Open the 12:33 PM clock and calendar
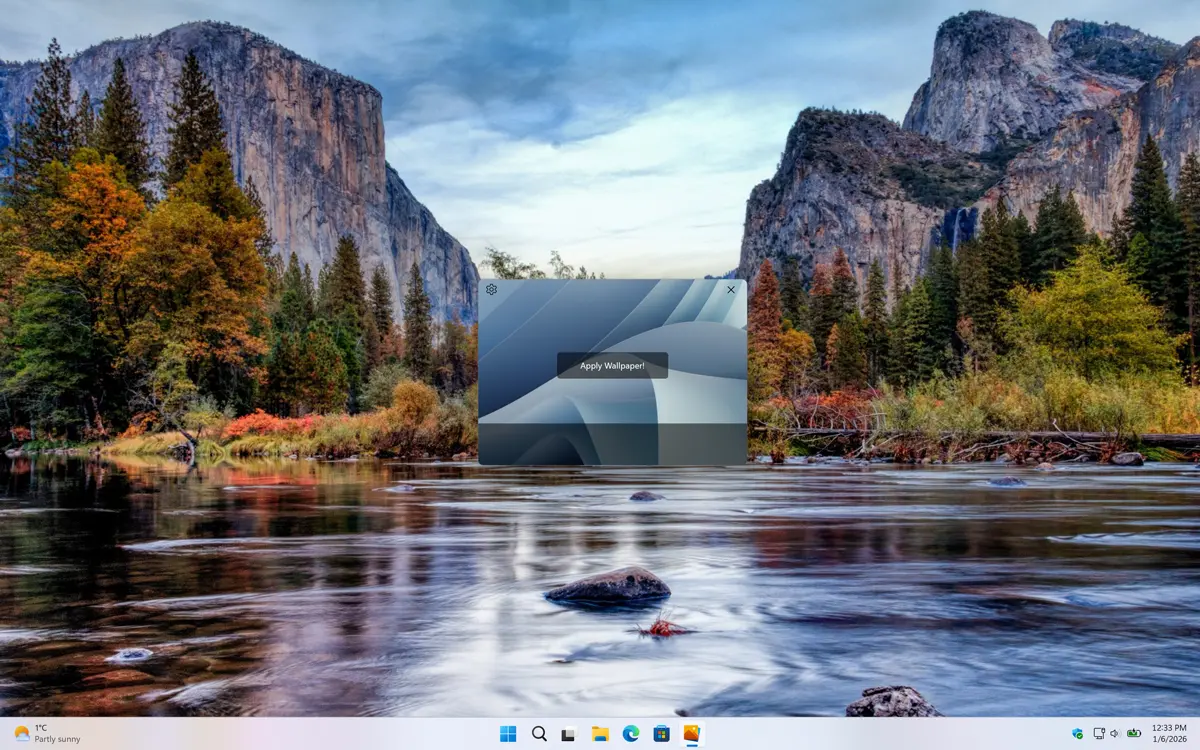Screen dimensions: 1200x750 click(1170, 734)
